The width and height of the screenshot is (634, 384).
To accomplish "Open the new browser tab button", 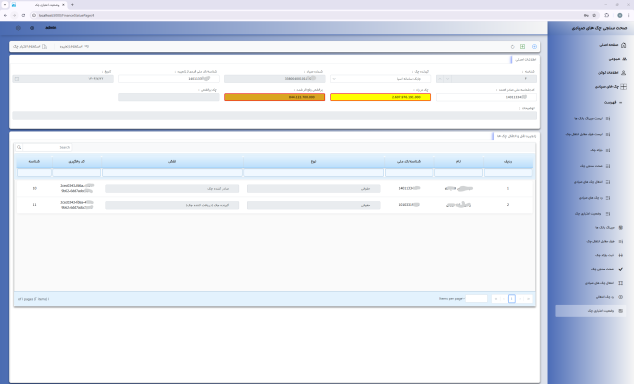I will (72, 5).
